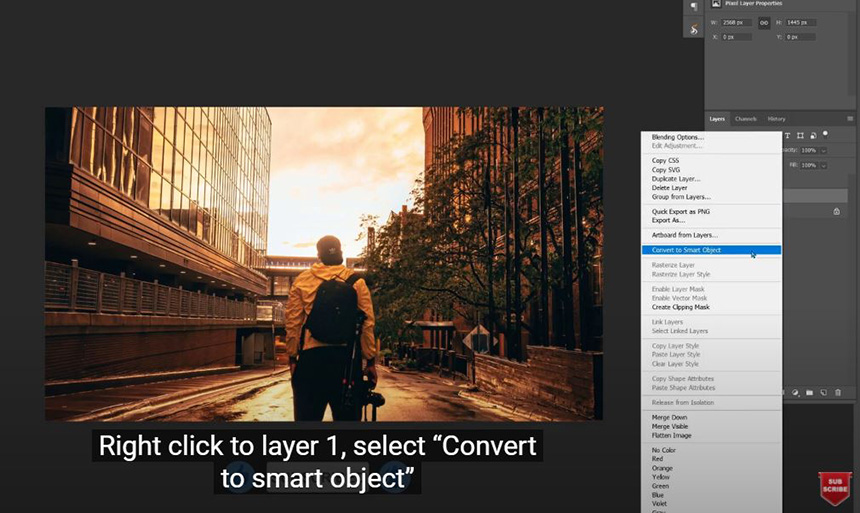This screenshot has height=513, width=860.
Task: Open the Layers panel options menu
Action: pos(850,119)
